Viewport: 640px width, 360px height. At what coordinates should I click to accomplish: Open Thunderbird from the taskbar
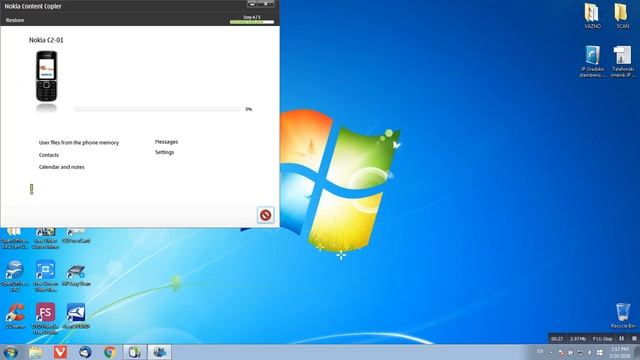click(85, 352)
